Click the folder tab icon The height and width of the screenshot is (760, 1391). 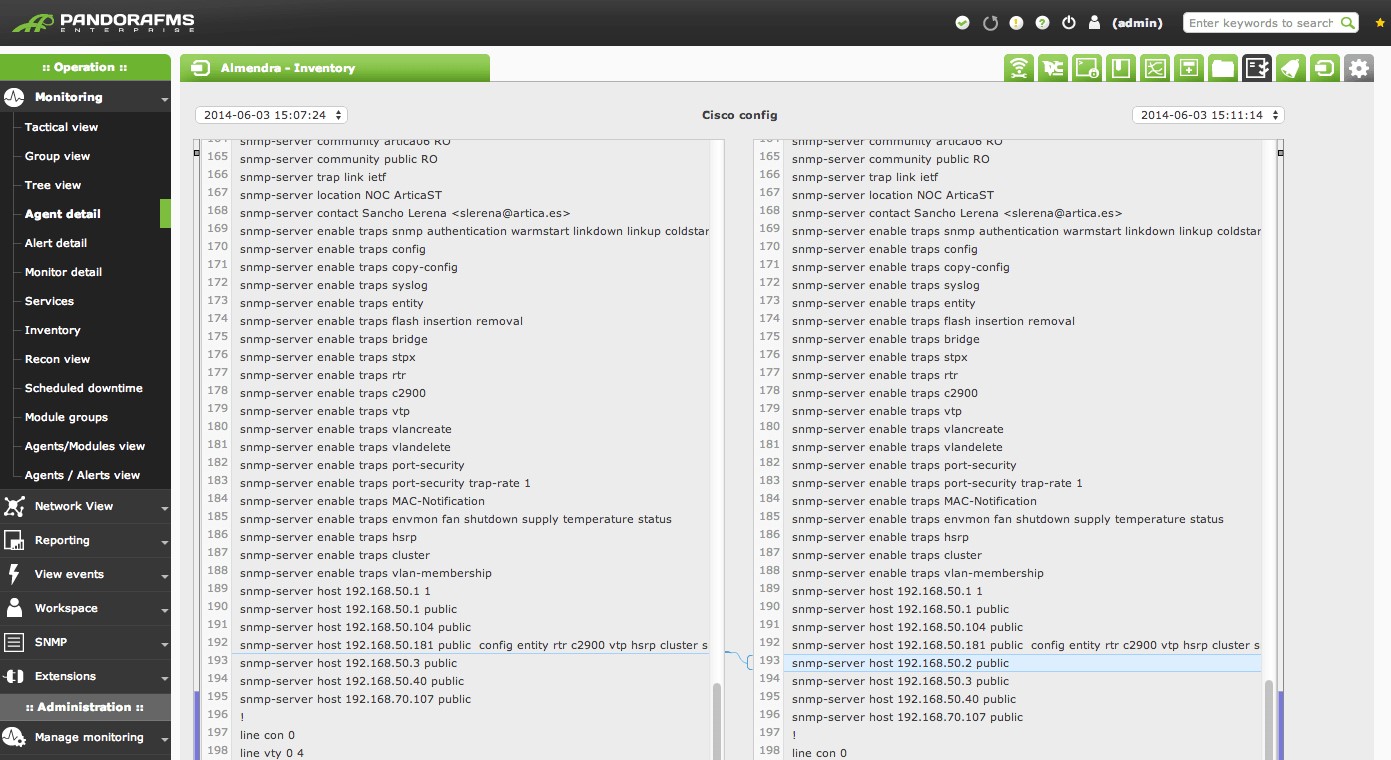(1222, 68)
